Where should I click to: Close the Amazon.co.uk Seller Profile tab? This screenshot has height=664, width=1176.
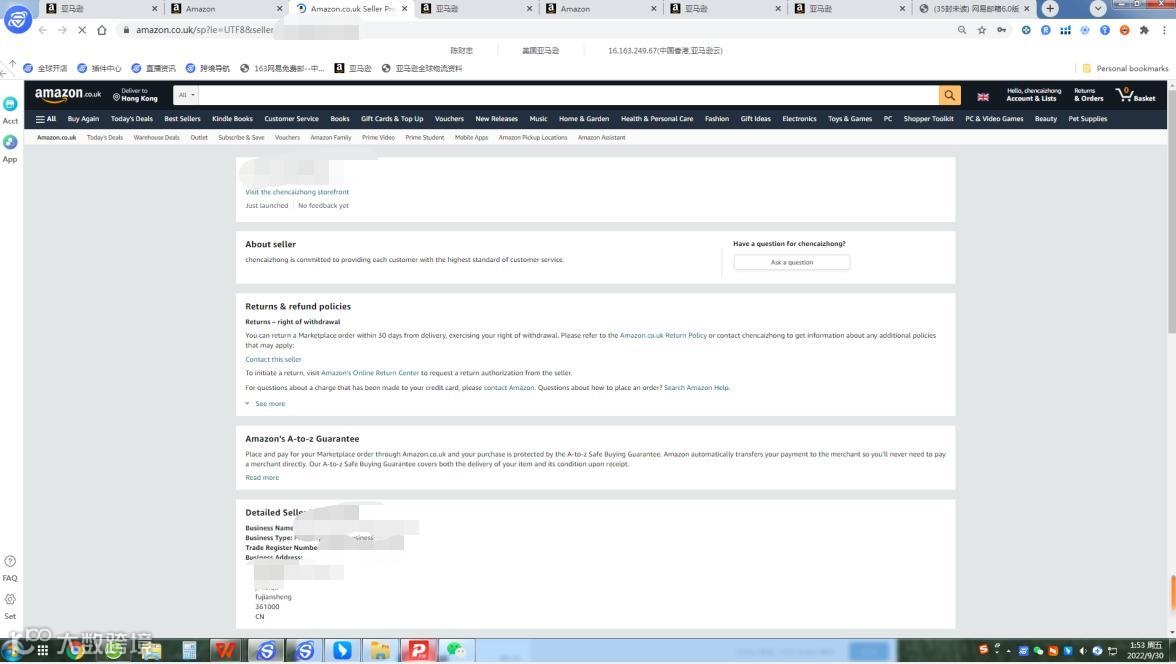point(404,9)
